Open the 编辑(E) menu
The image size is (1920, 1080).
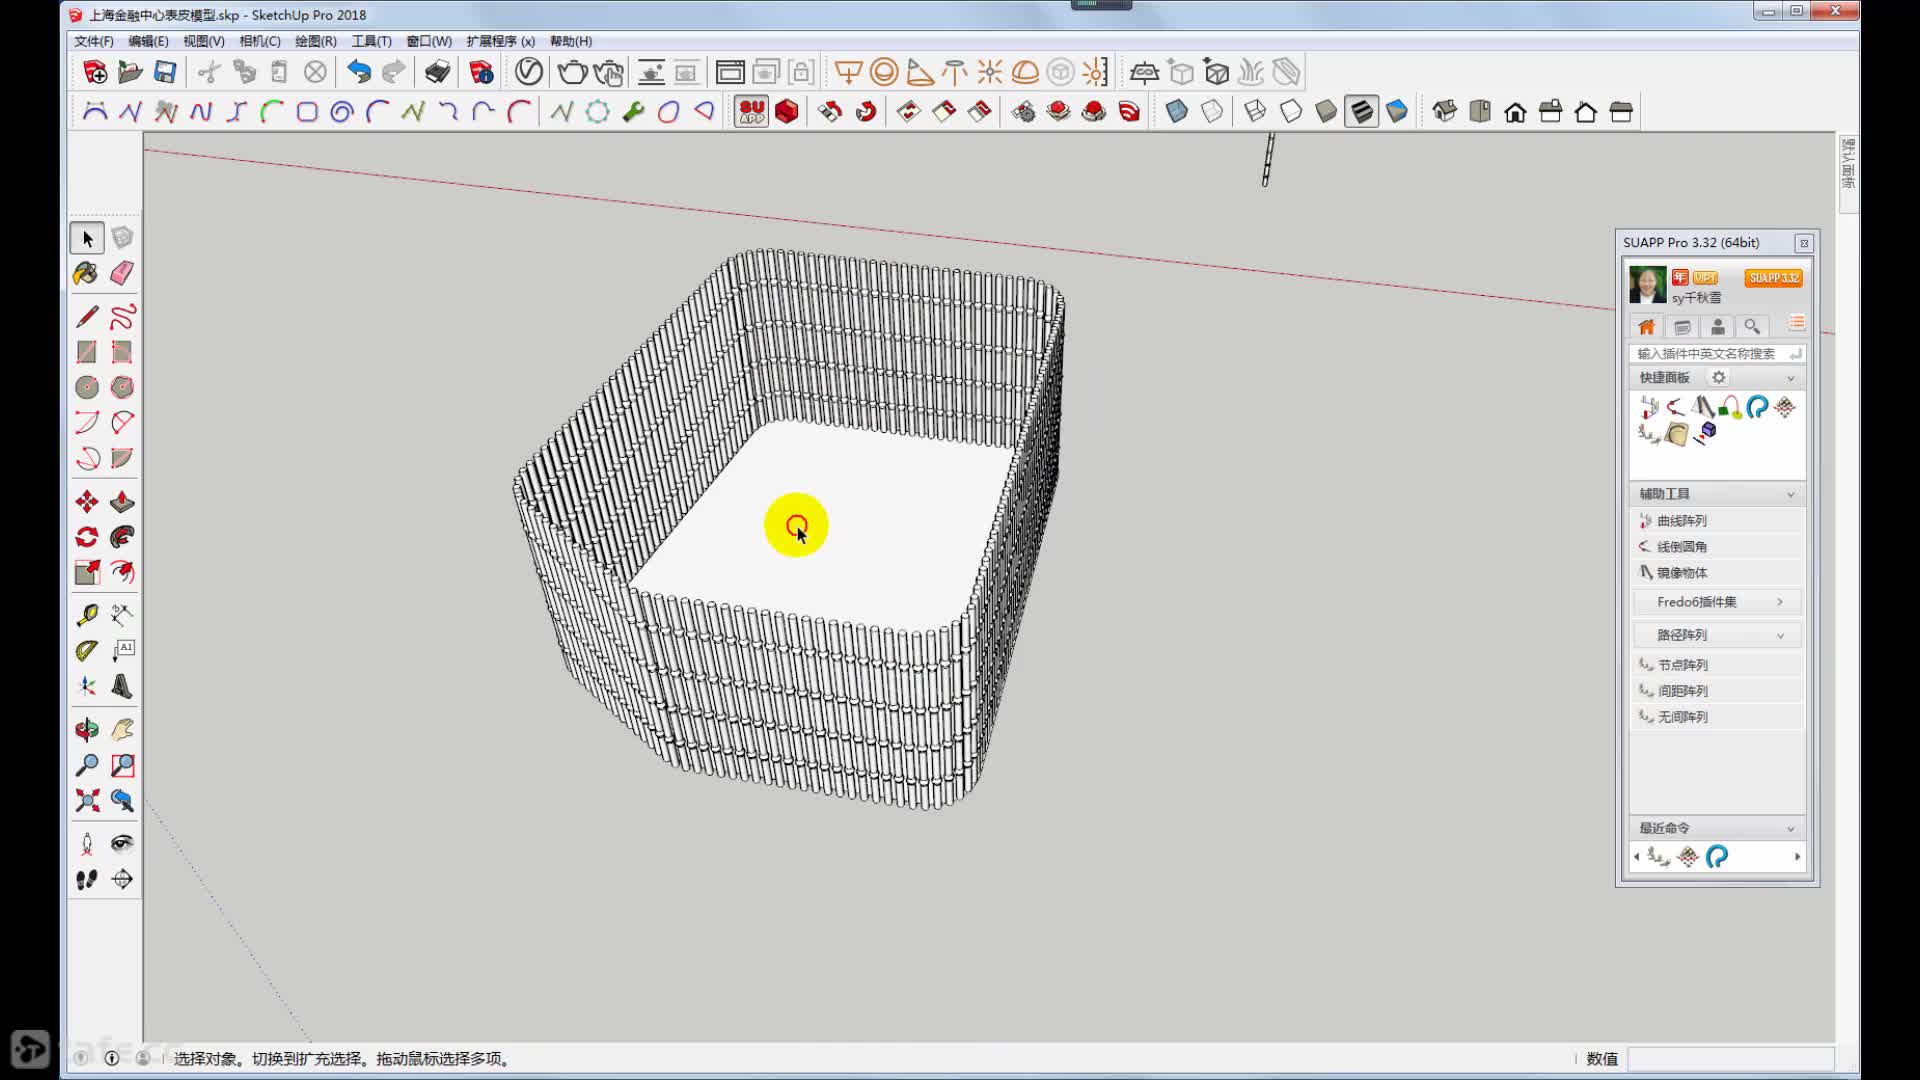click(x=148, y=41)
